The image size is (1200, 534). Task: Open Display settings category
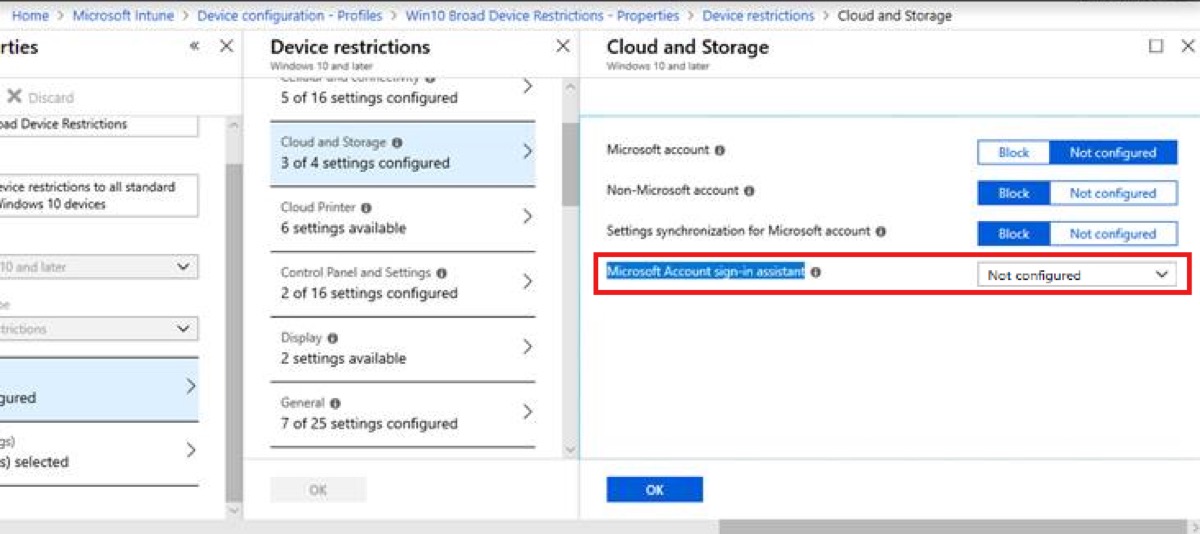click(402, 348)
